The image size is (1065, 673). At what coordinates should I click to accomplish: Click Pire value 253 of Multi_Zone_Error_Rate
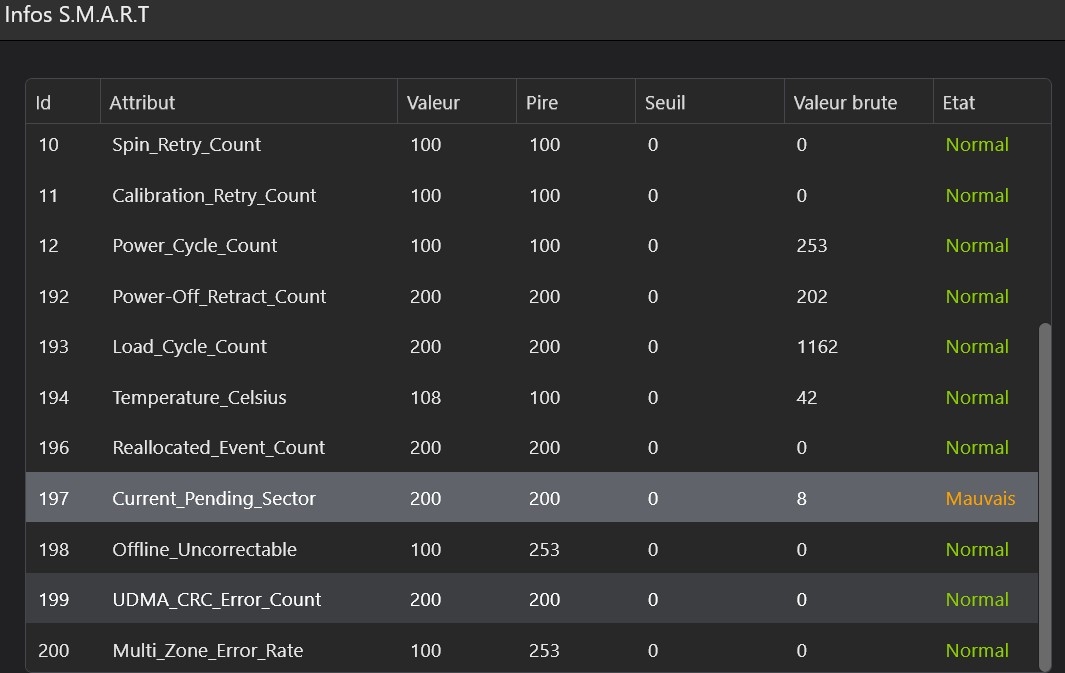click(x=544, y=650)
